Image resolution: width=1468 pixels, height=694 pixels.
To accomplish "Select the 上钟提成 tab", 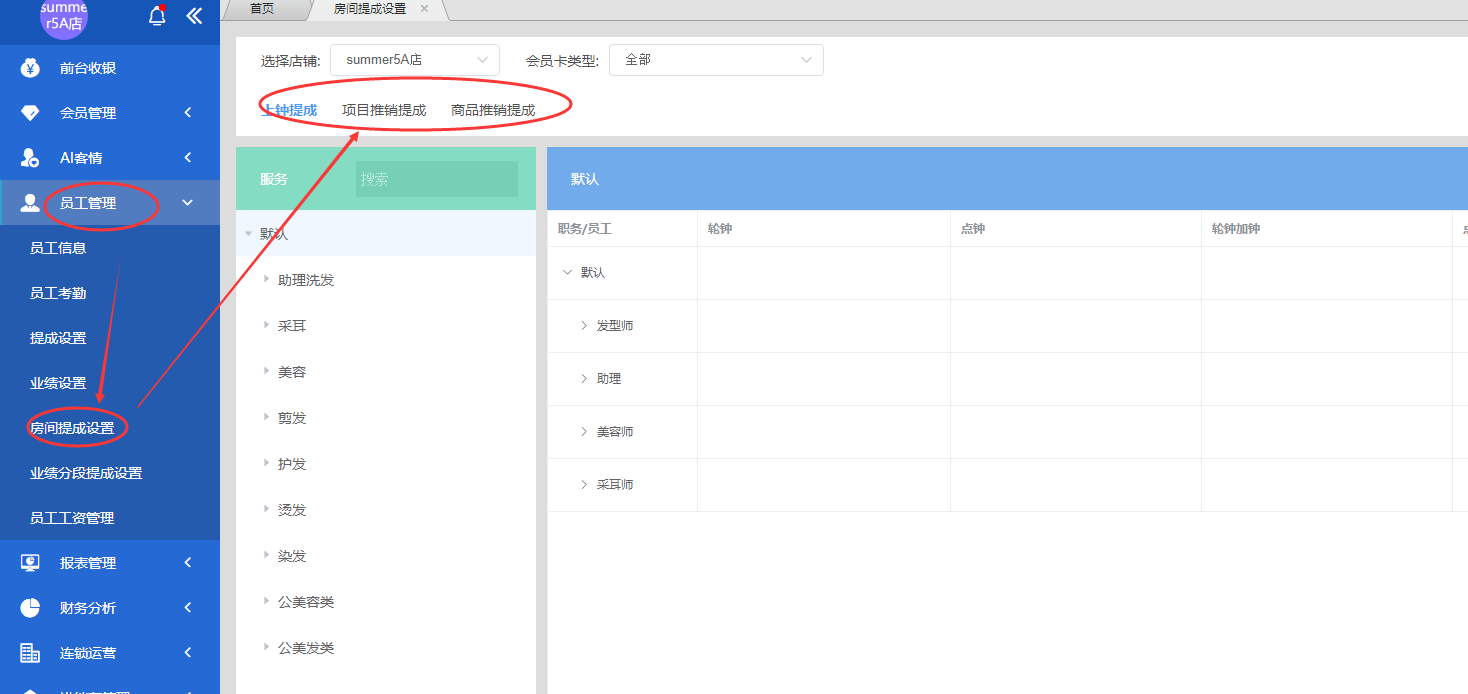I will (x=289, y=110).
